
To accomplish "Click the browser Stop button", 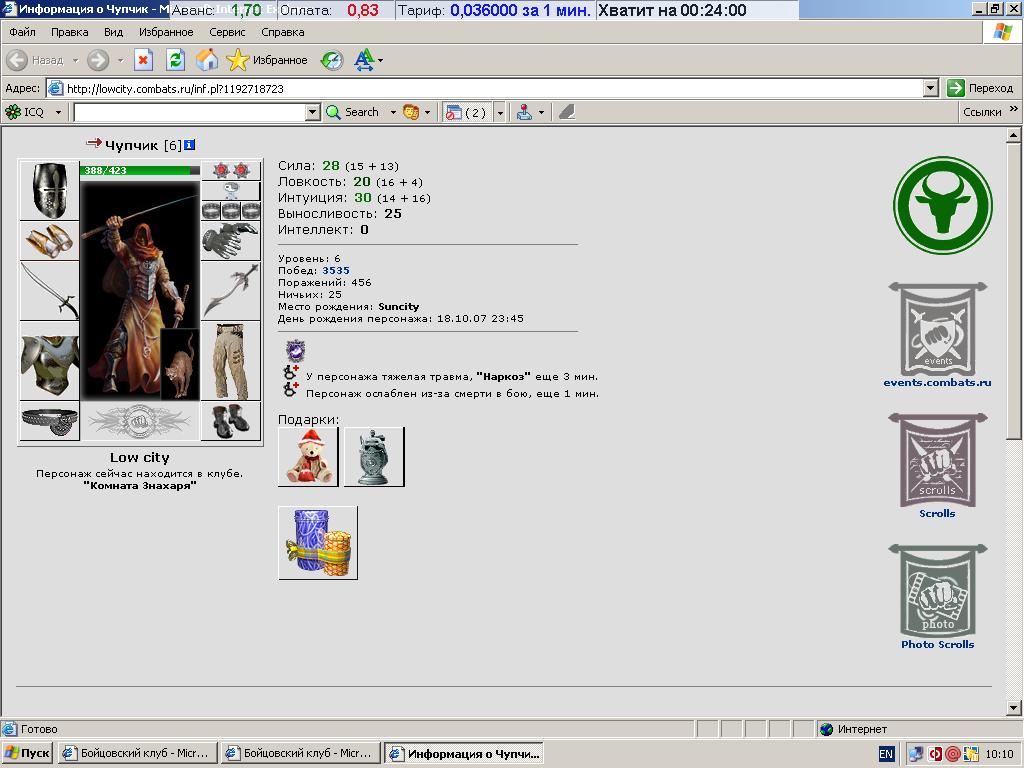I will point(143,60).
